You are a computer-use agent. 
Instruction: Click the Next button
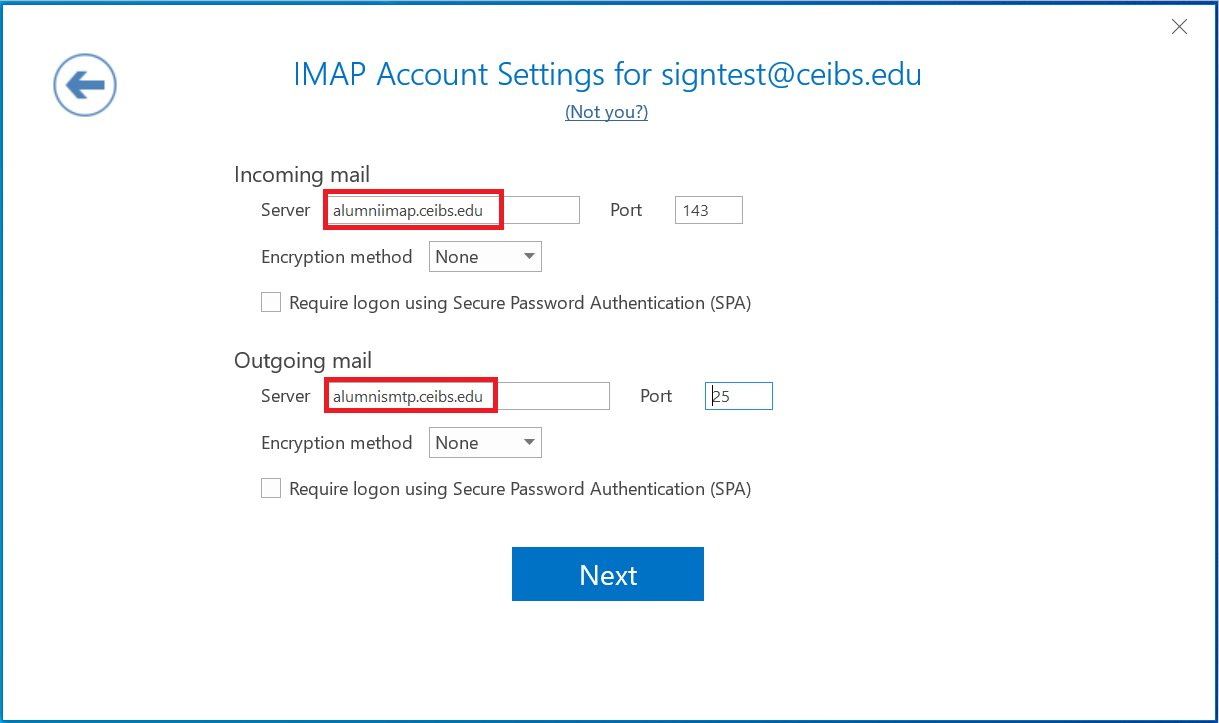(608, 574)
